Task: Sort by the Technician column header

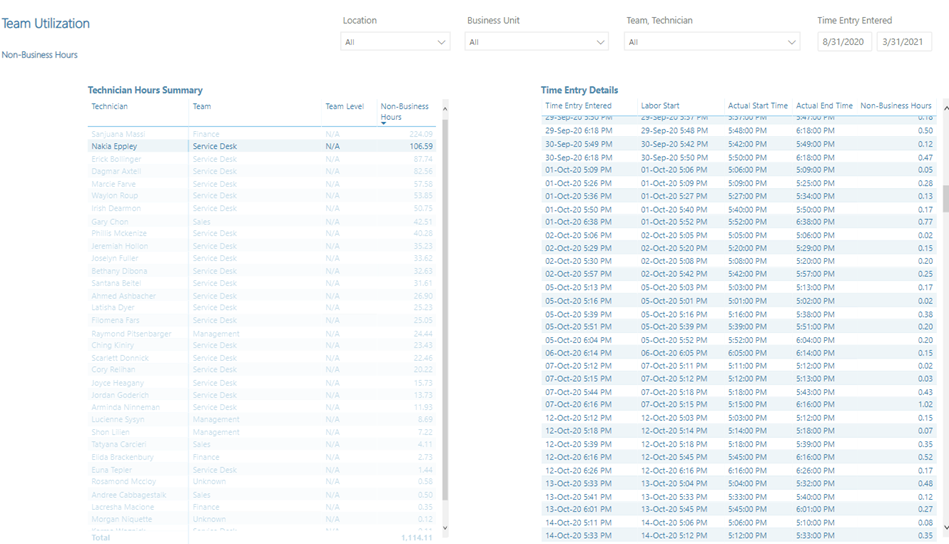Action: click(110, 106)
